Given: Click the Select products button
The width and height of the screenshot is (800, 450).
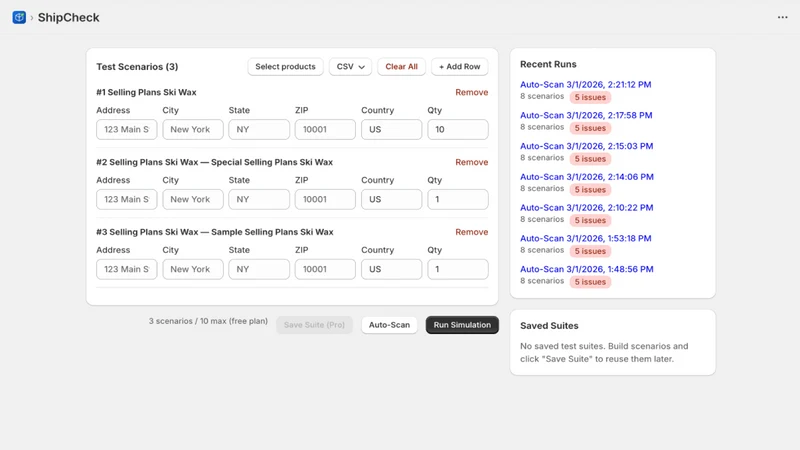Looking at the screenshot, I should coord(285,67).
